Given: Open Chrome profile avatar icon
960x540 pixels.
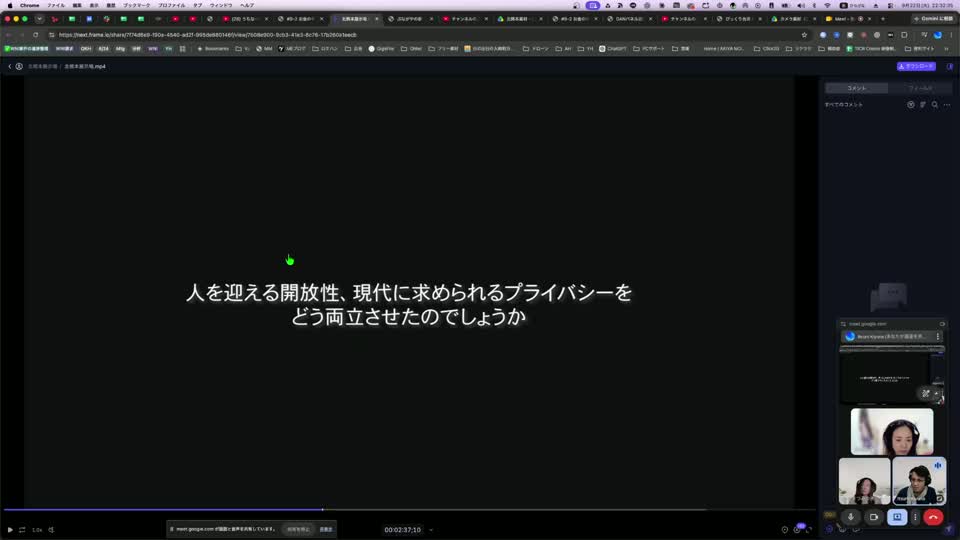Looking at the screenshot, I should pyautogui.click(x=938, y=35).
